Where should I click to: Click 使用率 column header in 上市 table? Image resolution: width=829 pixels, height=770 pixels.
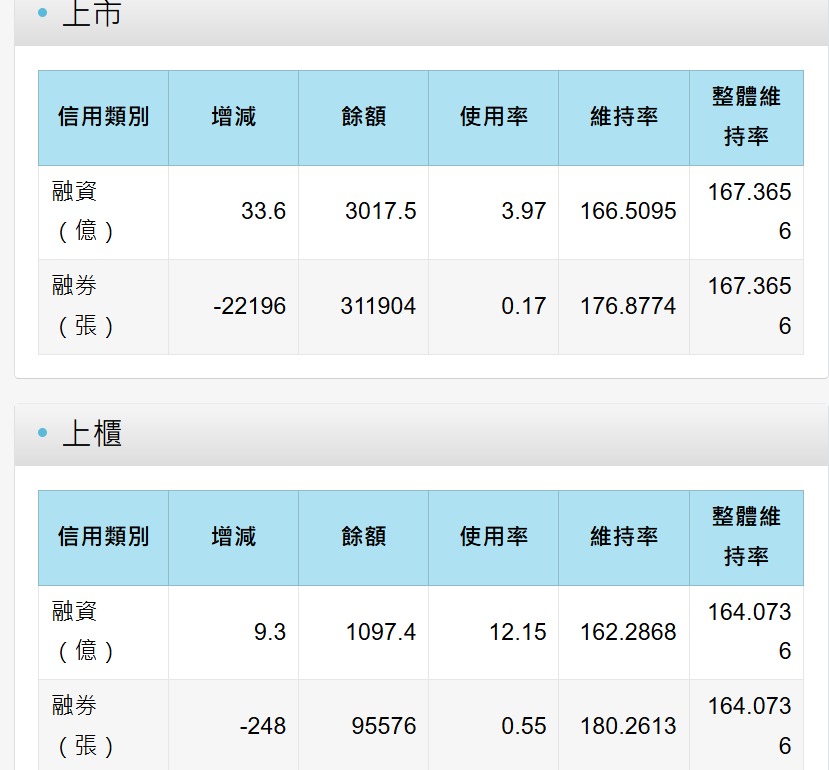tap(494, 117)
